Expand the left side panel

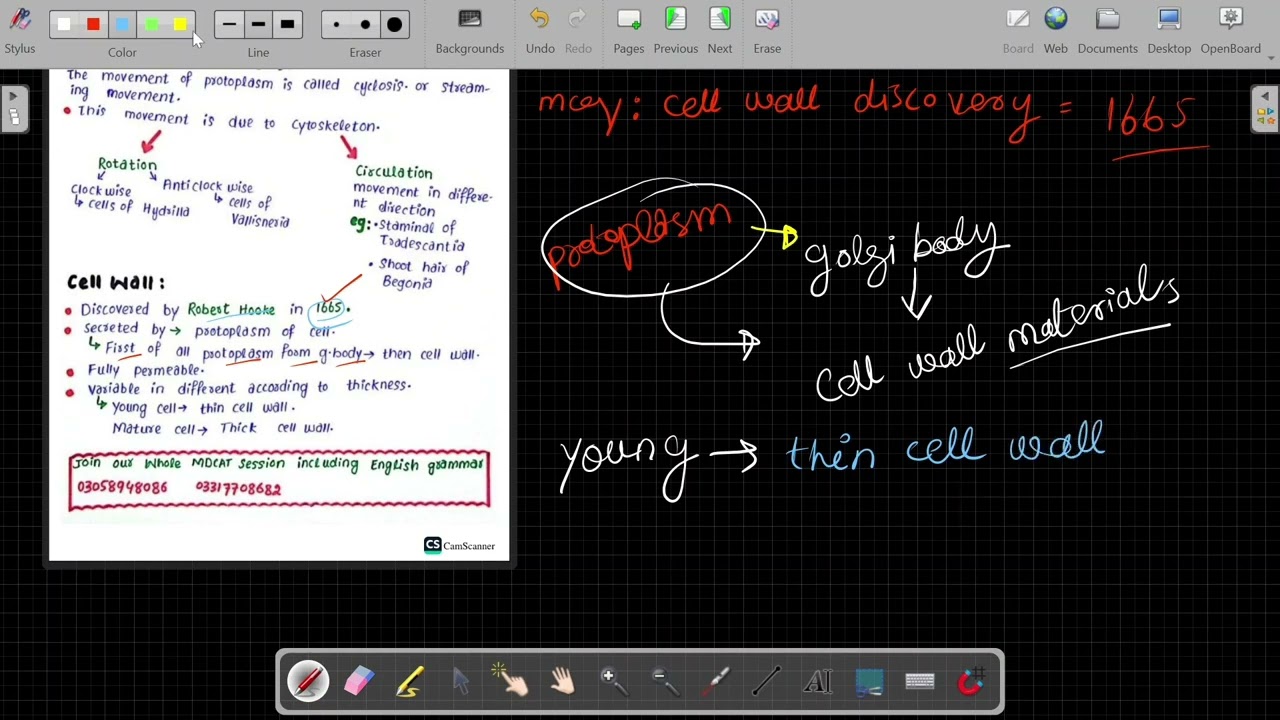click(x=14, y=109)
